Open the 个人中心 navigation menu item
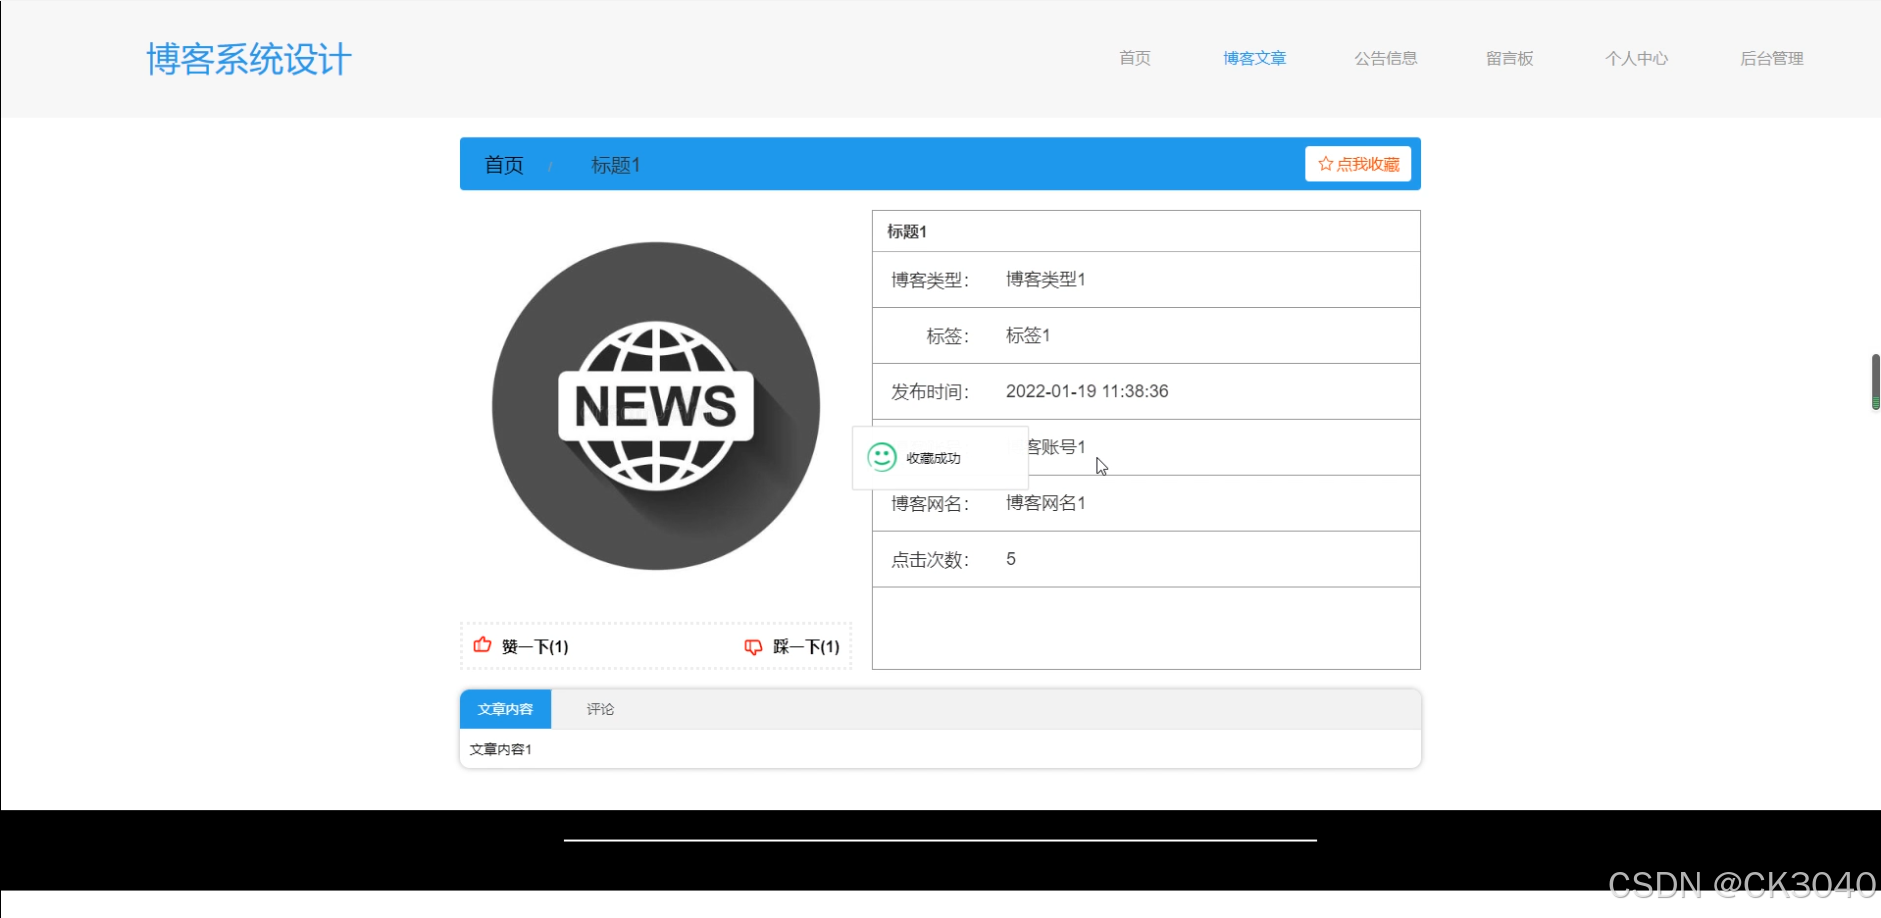 pyautogui.click(x=1637, y=58)
